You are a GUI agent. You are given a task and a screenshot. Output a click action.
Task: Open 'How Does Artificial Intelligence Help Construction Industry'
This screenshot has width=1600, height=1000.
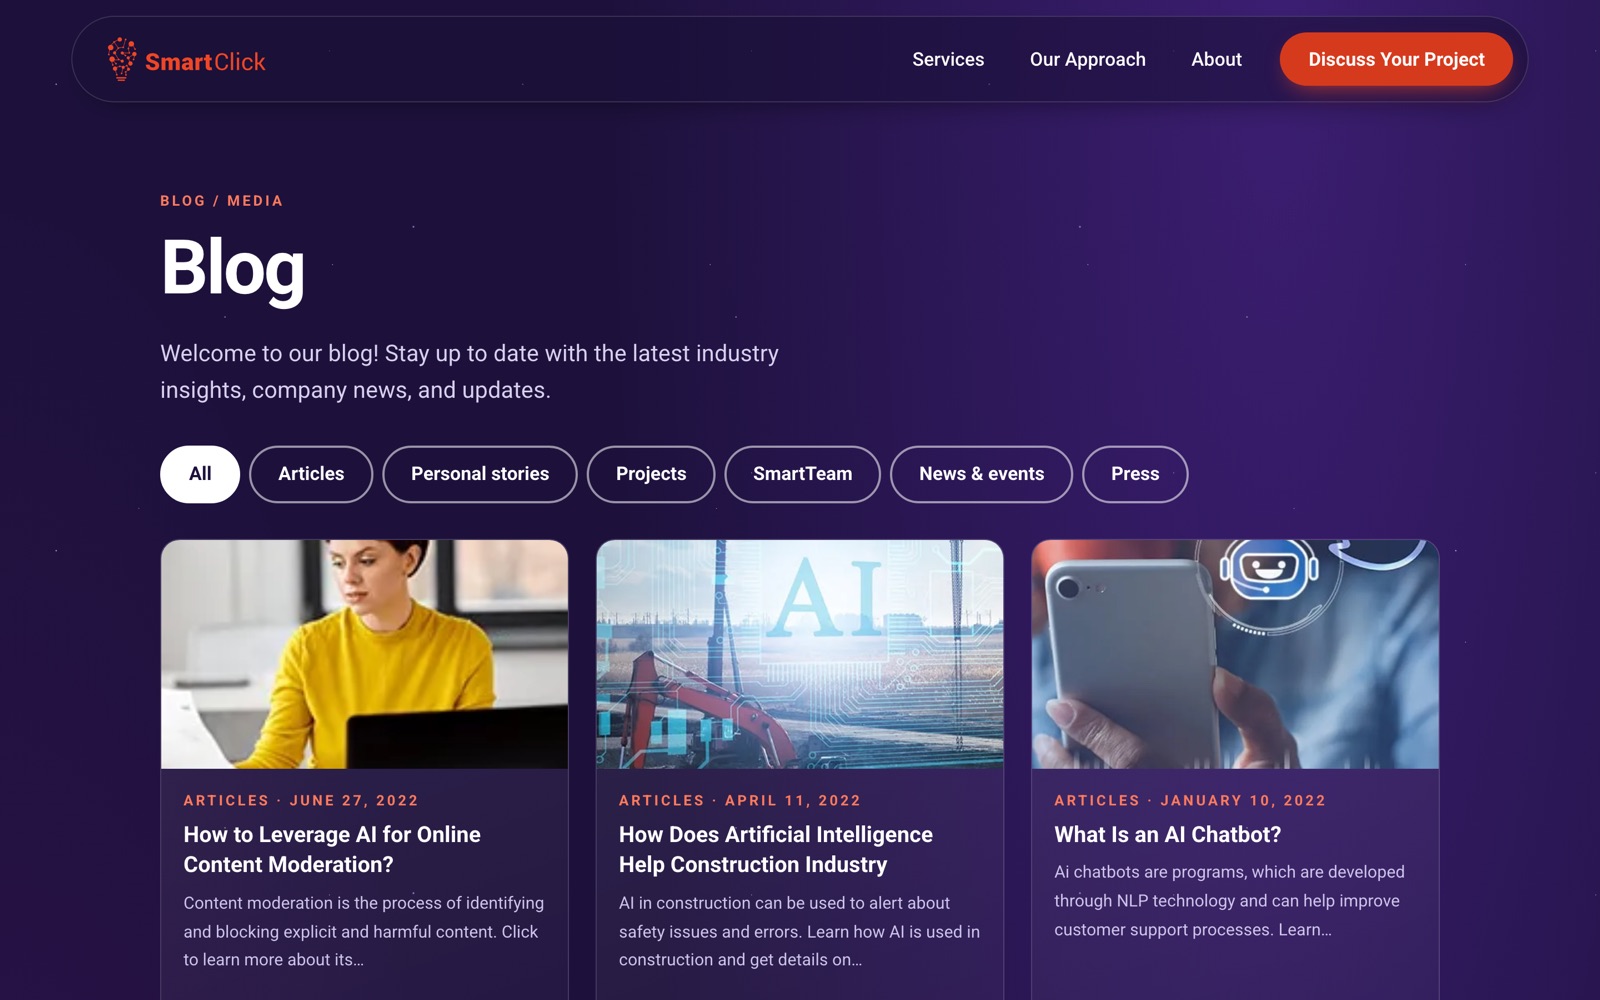[x=776, y=849]
